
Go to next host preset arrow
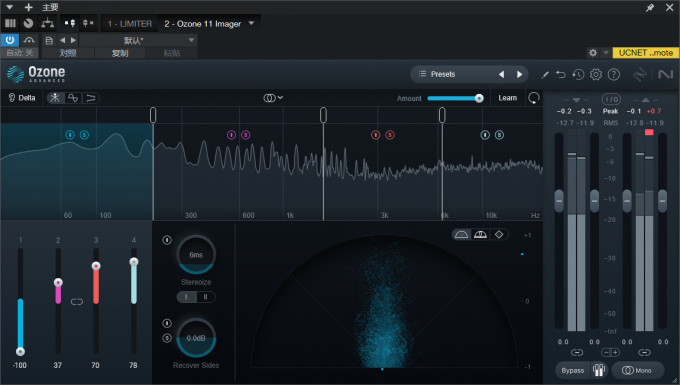[73, 40]
